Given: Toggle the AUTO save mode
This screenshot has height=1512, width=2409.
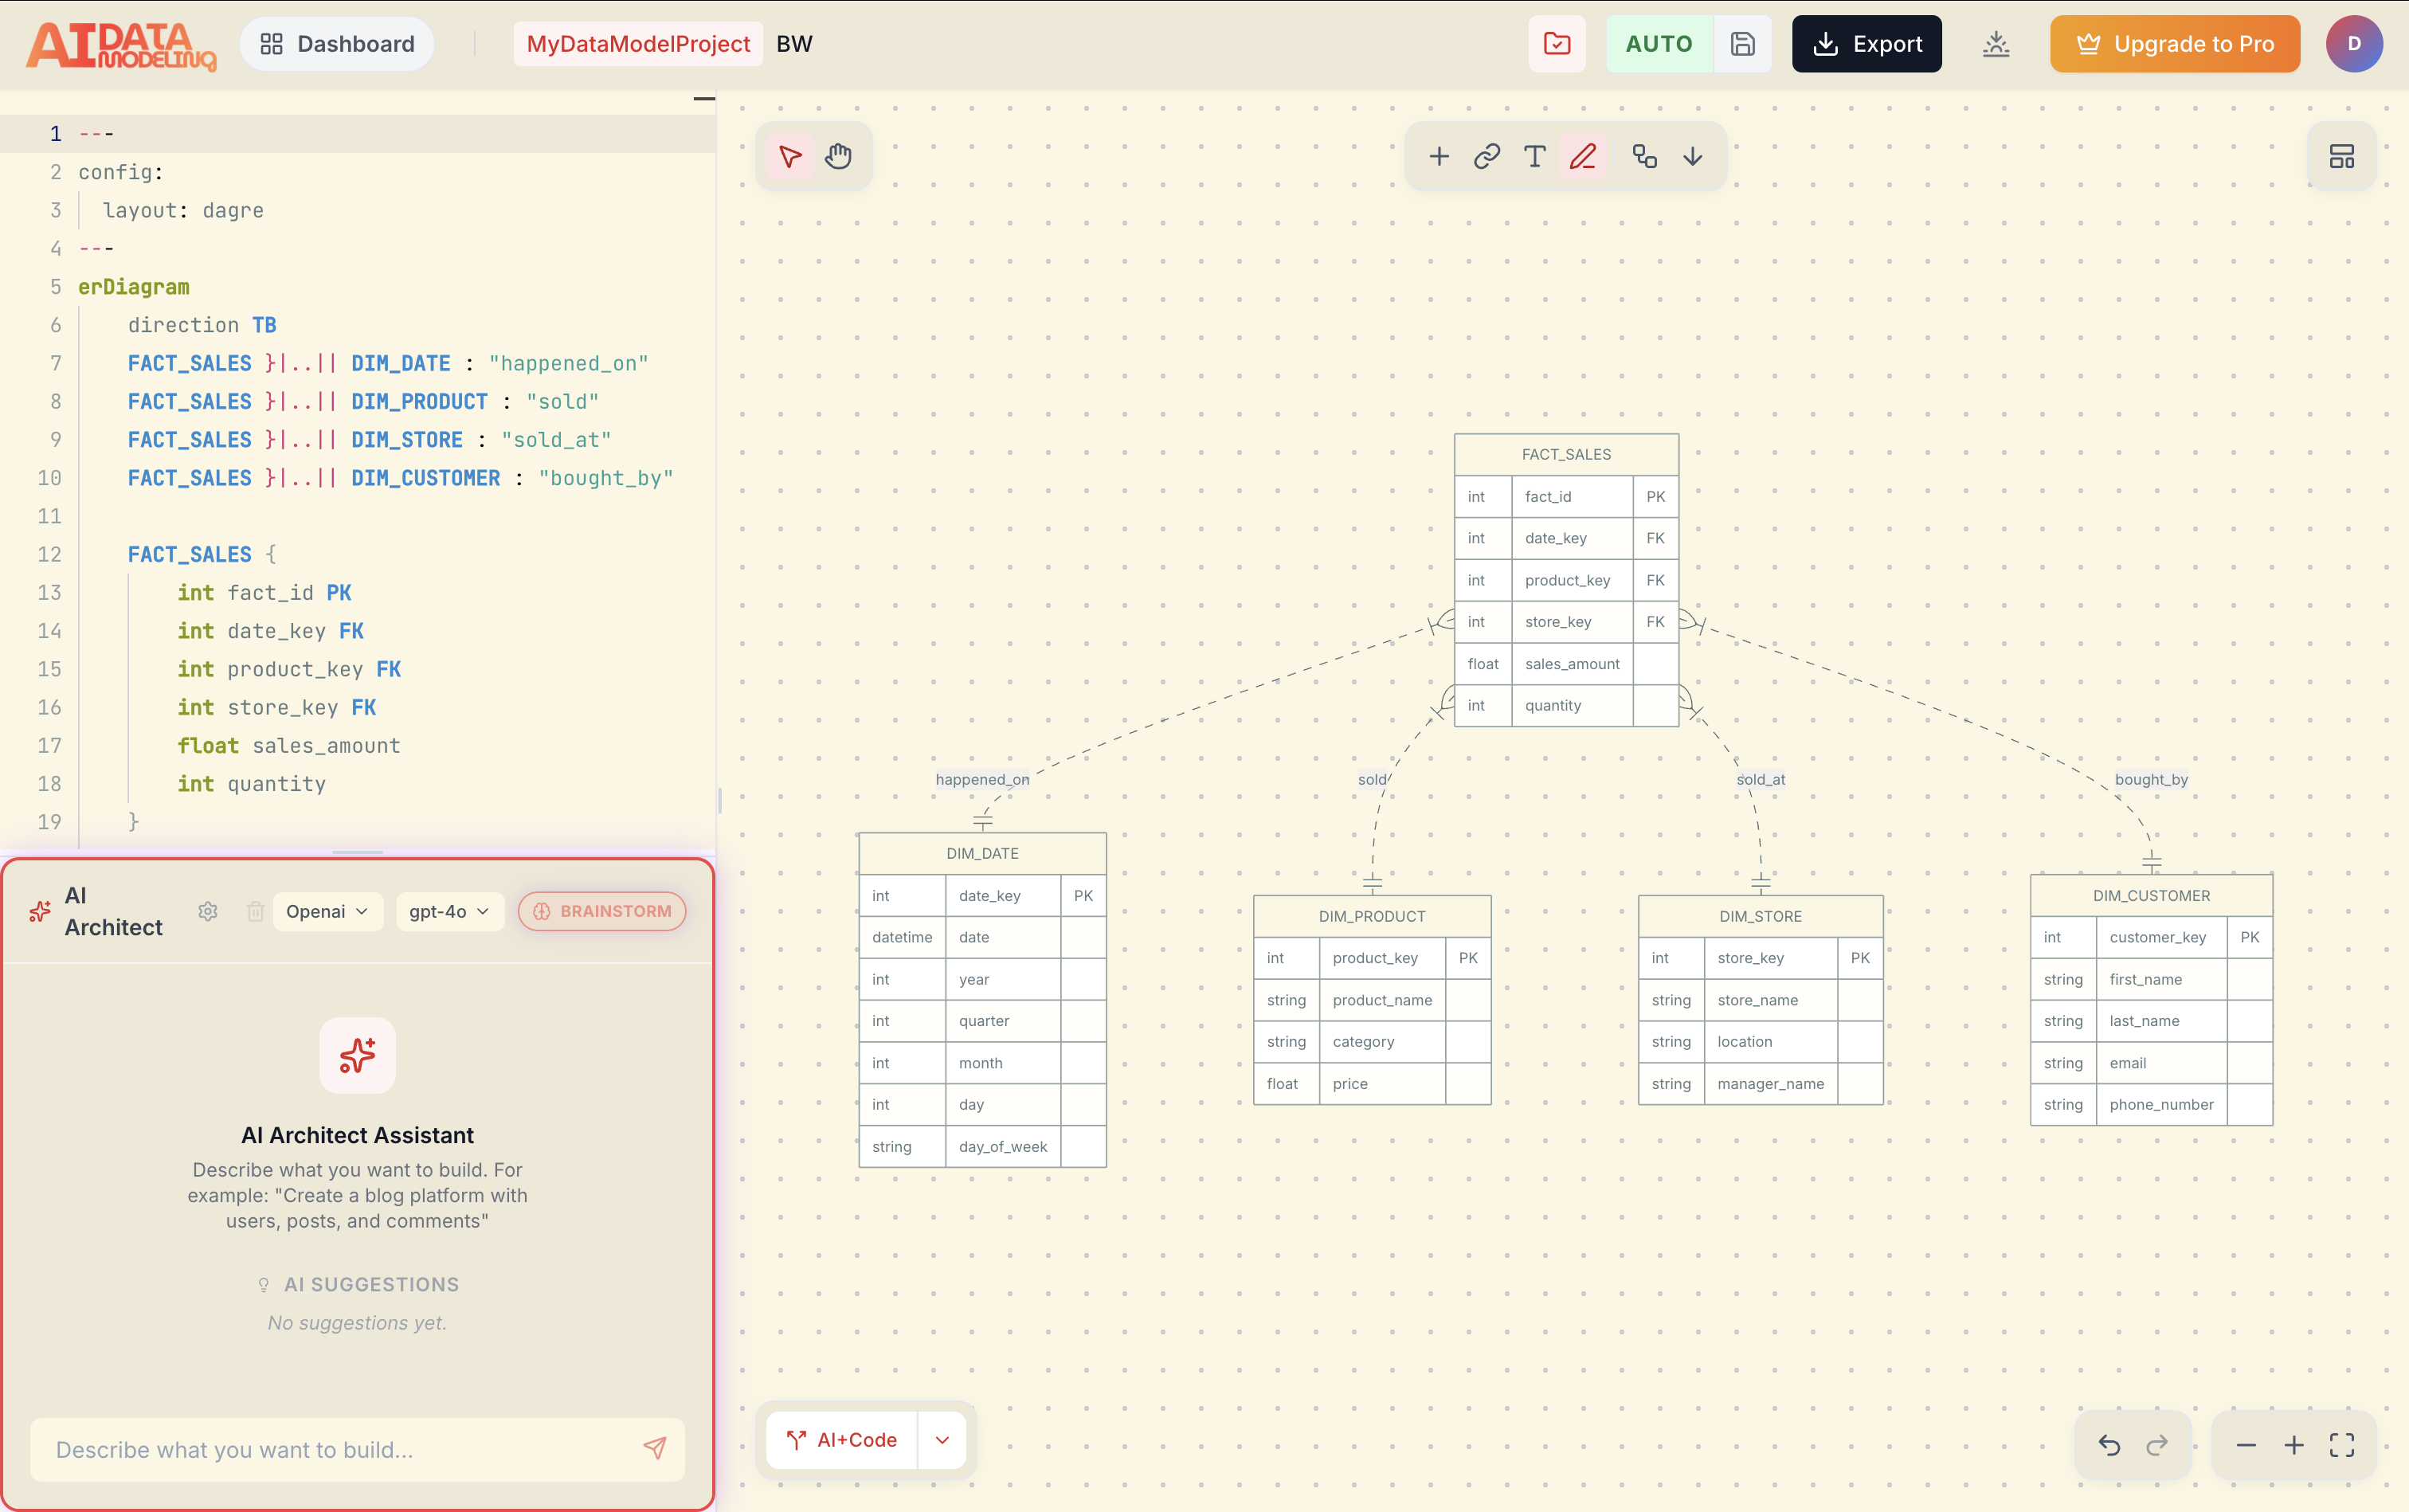Looking at the screenshot, I should 1659,44.
